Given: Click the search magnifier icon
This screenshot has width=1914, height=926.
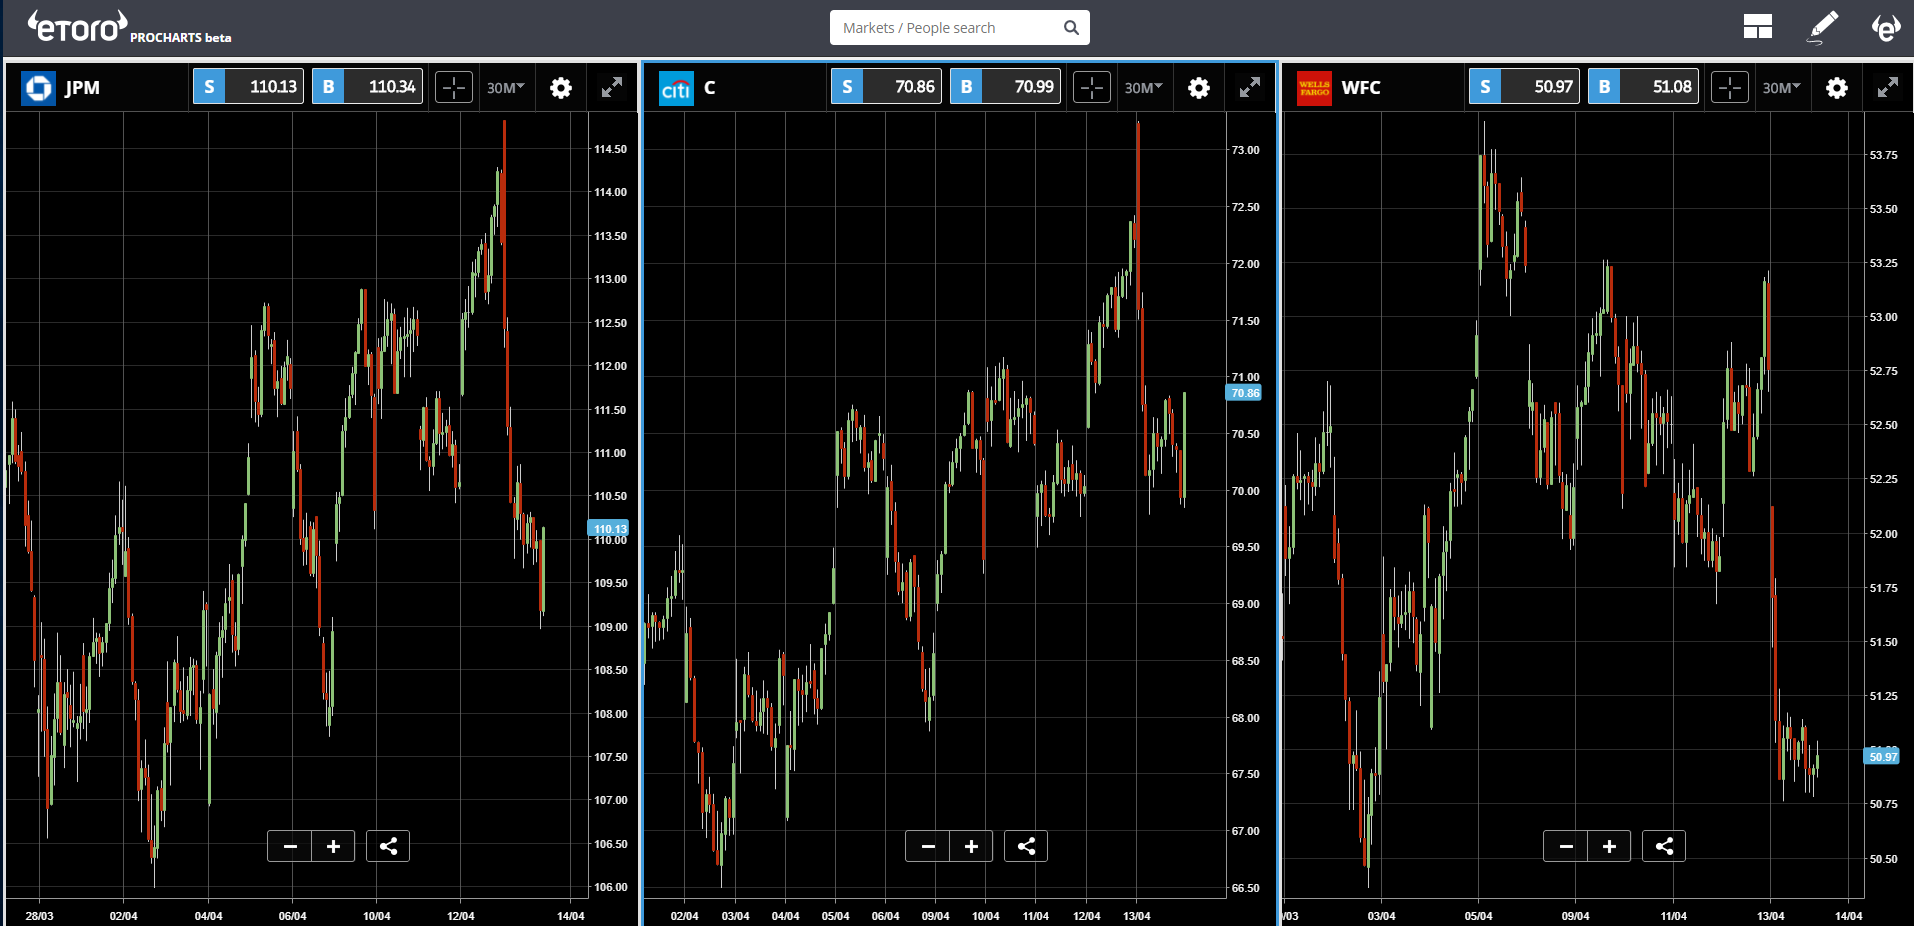Looking at the screenshot, I should (x=1071, y=28).
